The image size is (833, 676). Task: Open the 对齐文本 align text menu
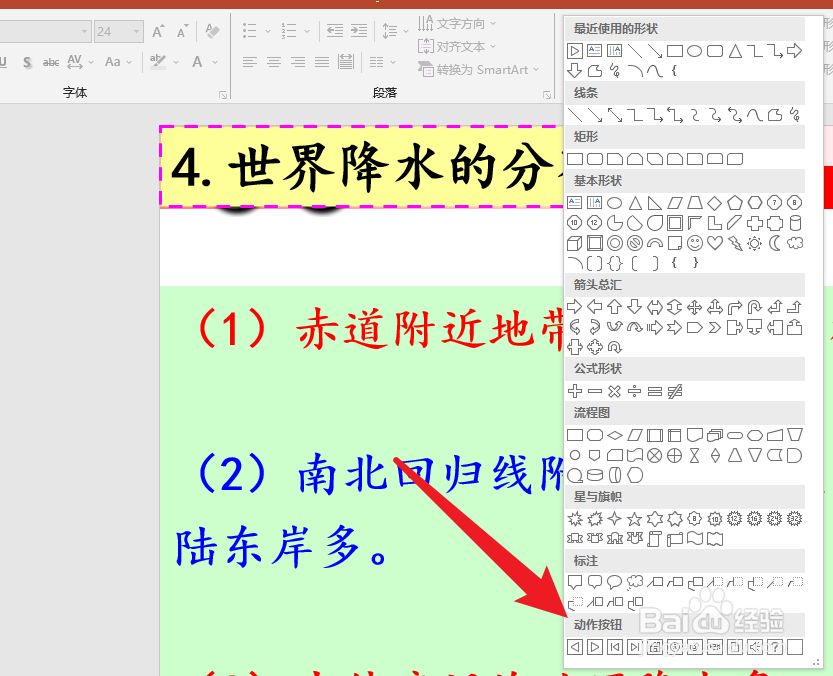click(457, 47)
